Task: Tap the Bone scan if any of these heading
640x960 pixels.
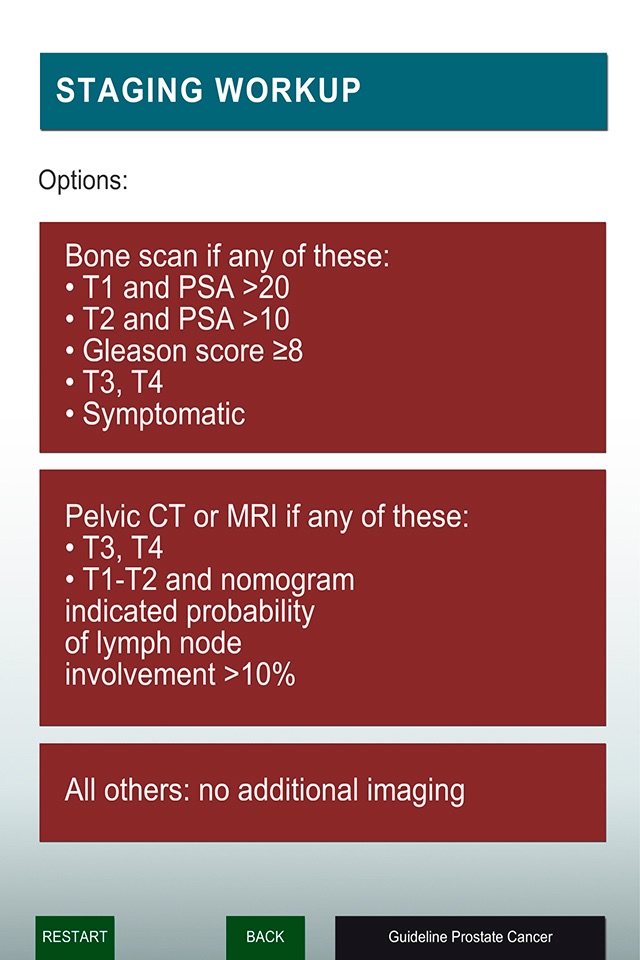Action: [x=227, y=257]
